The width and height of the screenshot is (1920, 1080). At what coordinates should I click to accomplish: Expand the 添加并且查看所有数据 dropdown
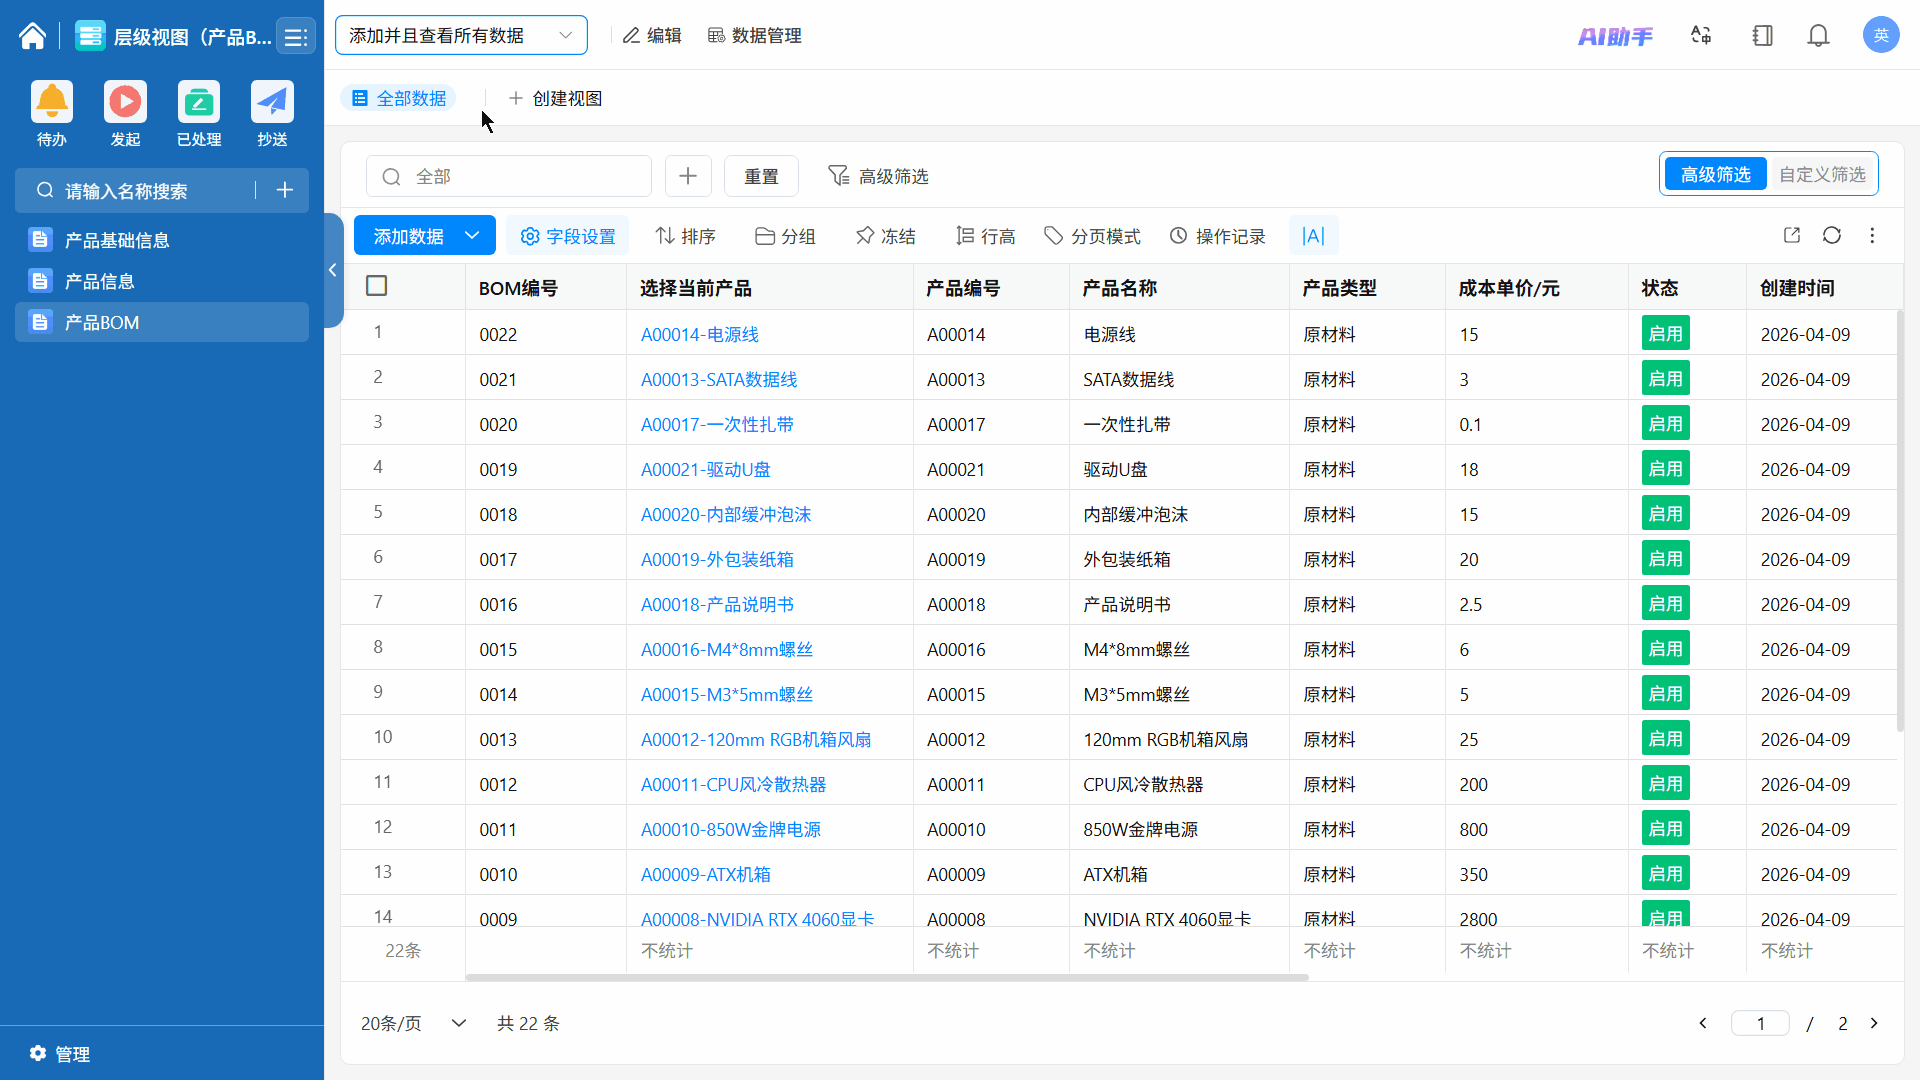461,36
